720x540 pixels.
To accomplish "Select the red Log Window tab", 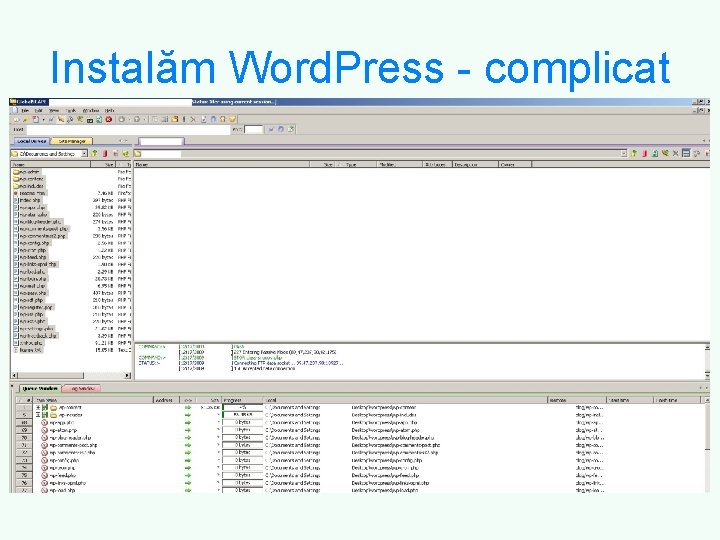I will pos(82,388).
